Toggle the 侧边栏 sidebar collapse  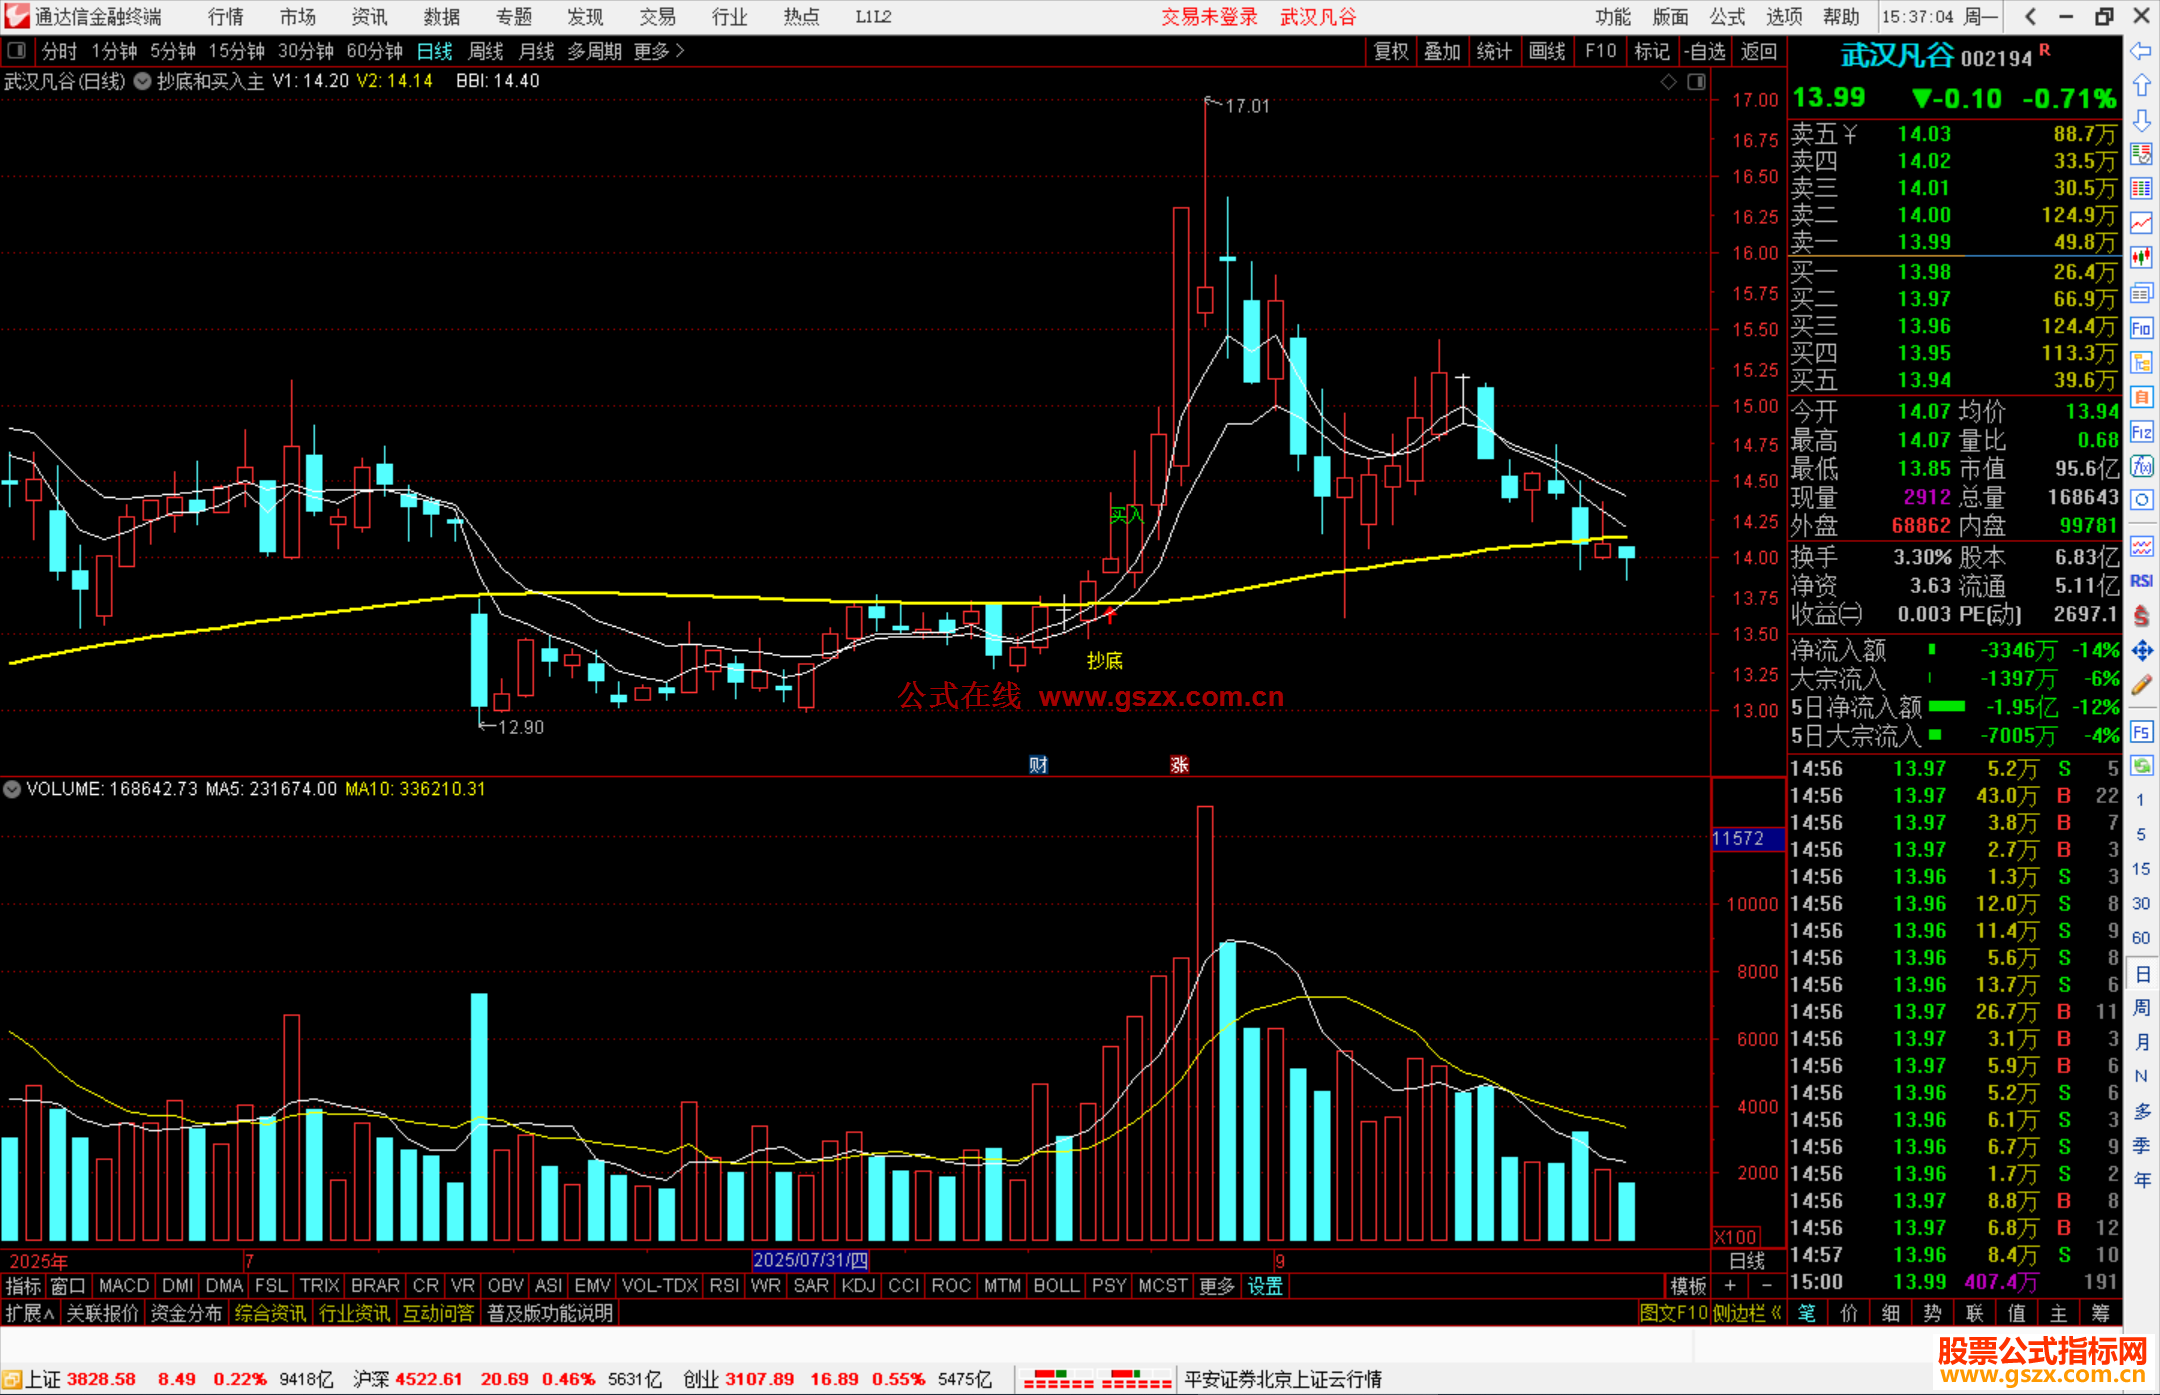pyautogui.click(x=1746, y=1313)
